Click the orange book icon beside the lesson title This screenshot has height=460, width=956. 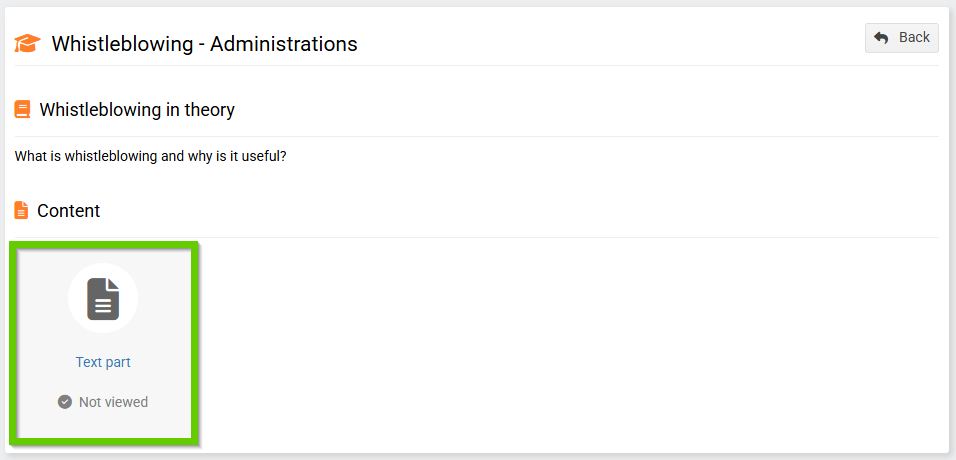(22, 110)
